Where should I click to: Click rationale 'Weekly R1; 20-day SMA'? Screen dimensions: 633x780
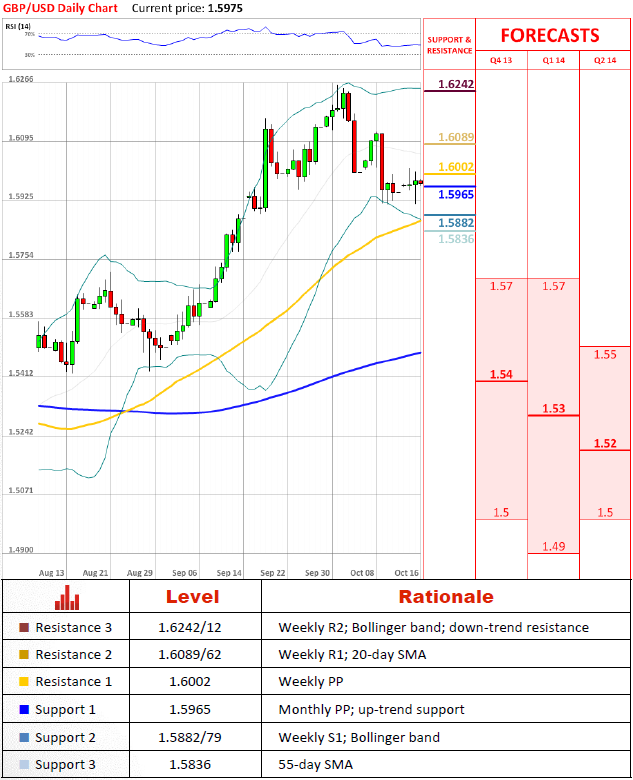[x=352, y=655]
